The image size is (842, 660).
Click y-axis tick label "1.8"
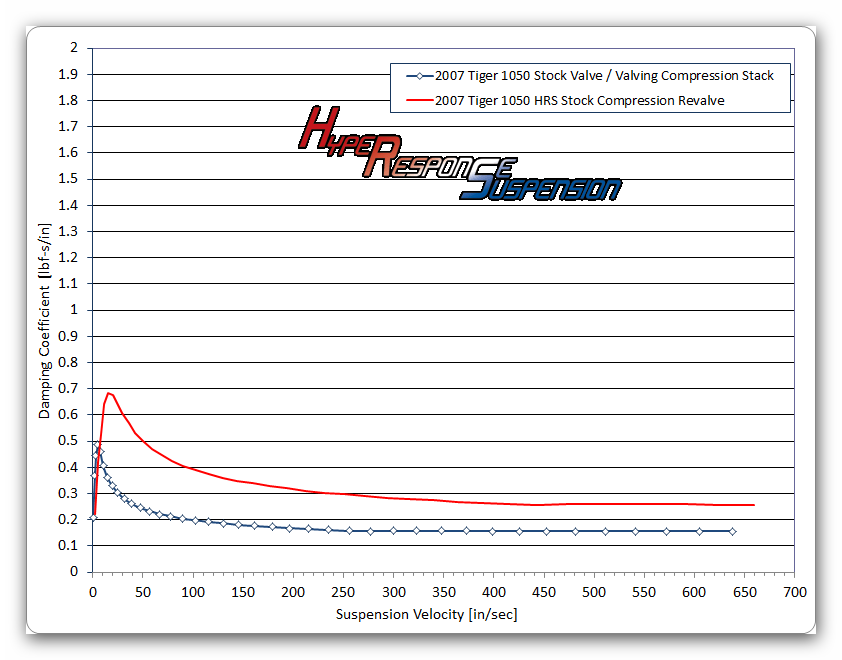(68, 100)
